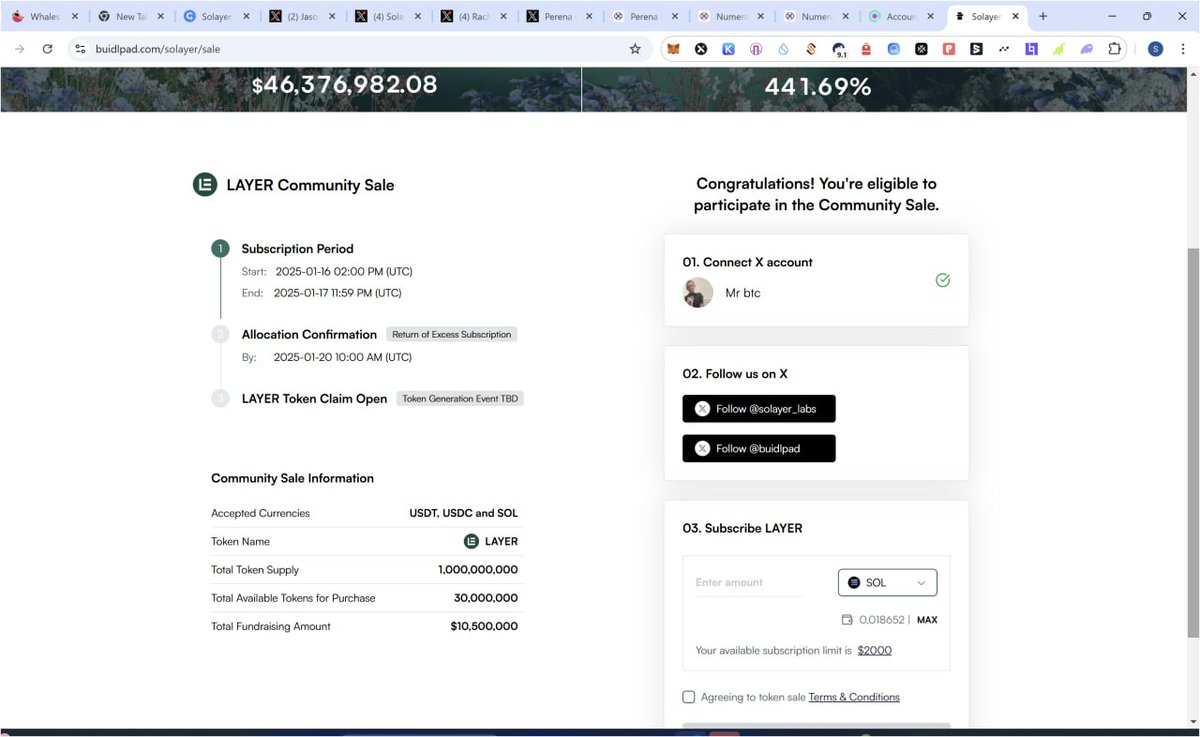This screenshot has height=737, width=1200.
Task: Reload the page
Action: point(47,49)
